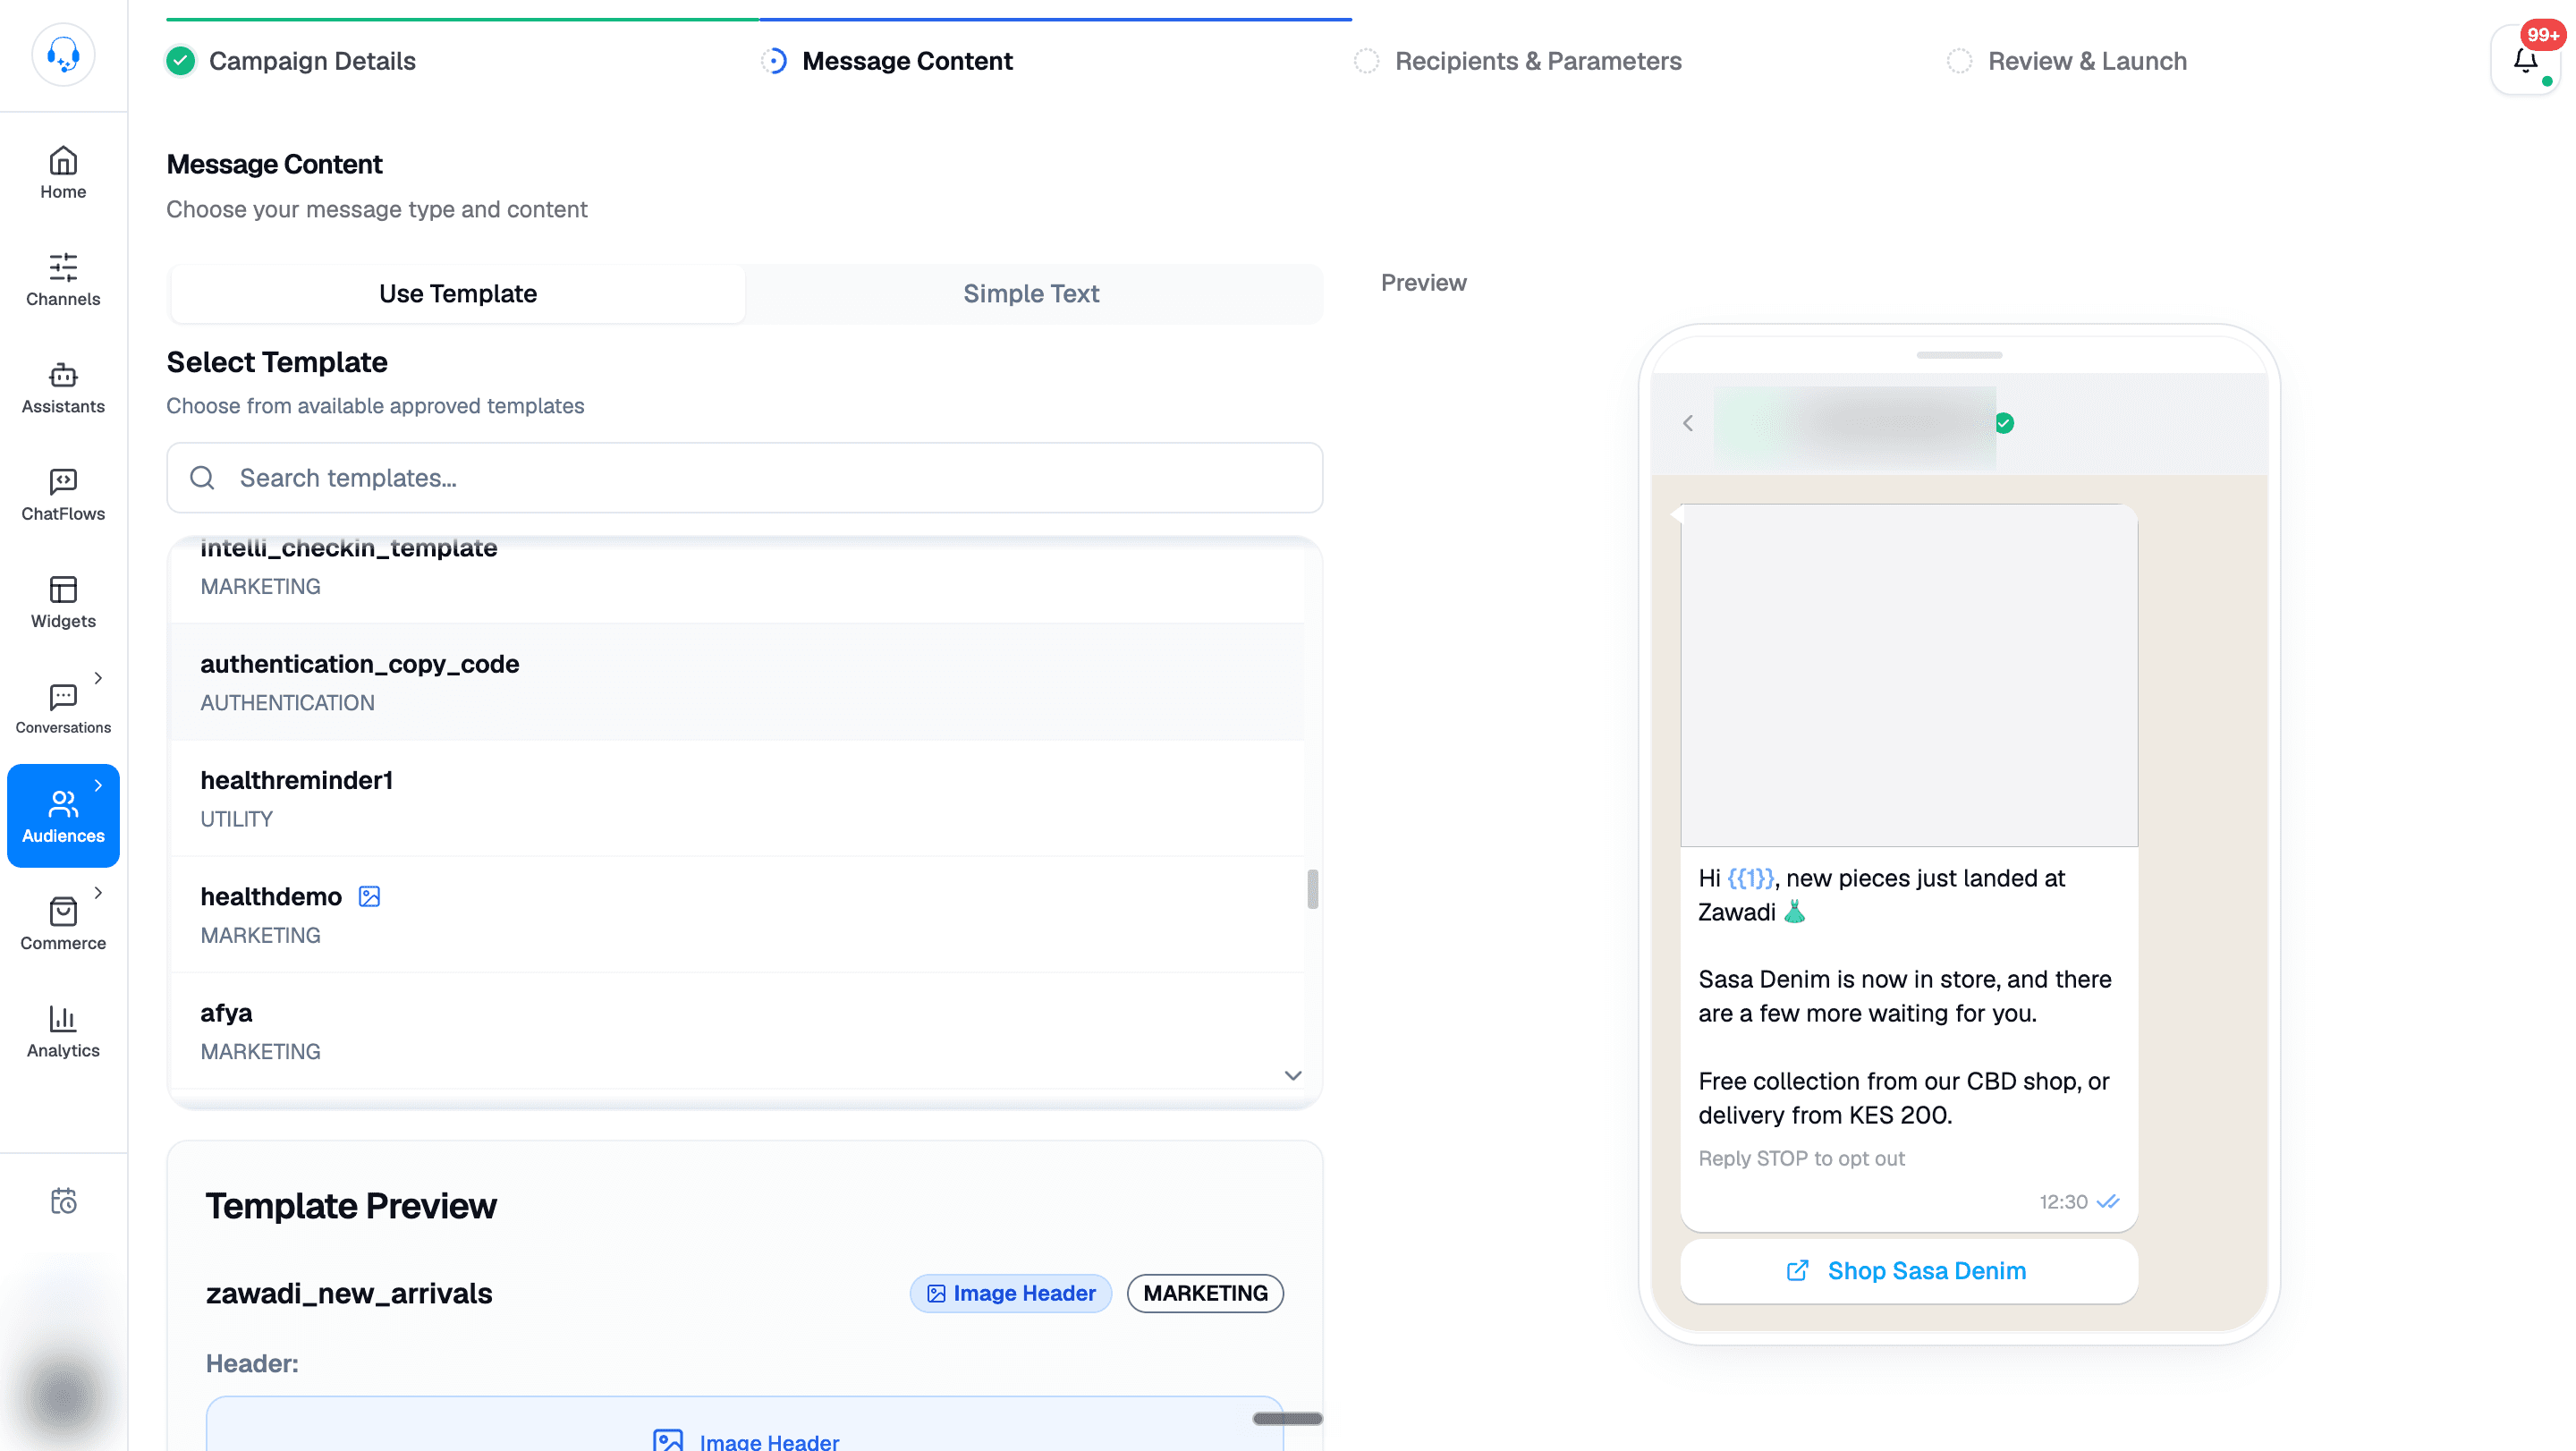The height and width of the screenshot is (1451, 2576).
Task: Click the green check on Campaign Details
Action: (x=181, y=61)
